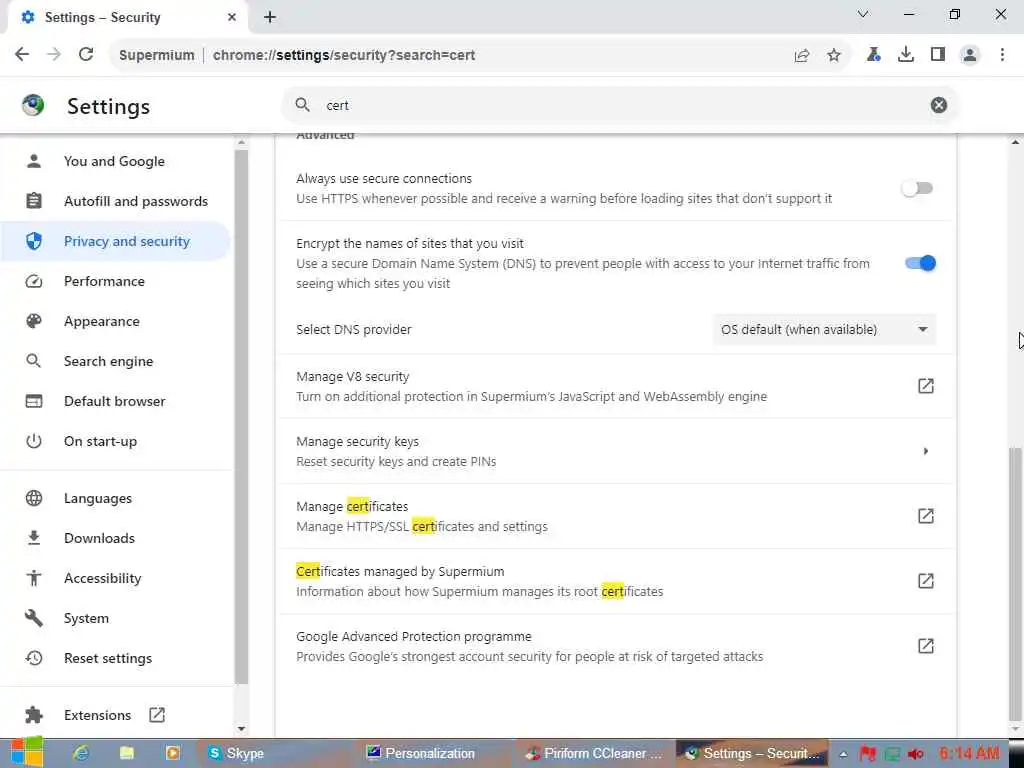Image resolution: width=1024 pixels, height=768 pixels.
Task: Click the sidebar scrollbar down arrow
Action: (x=241, y=729)
